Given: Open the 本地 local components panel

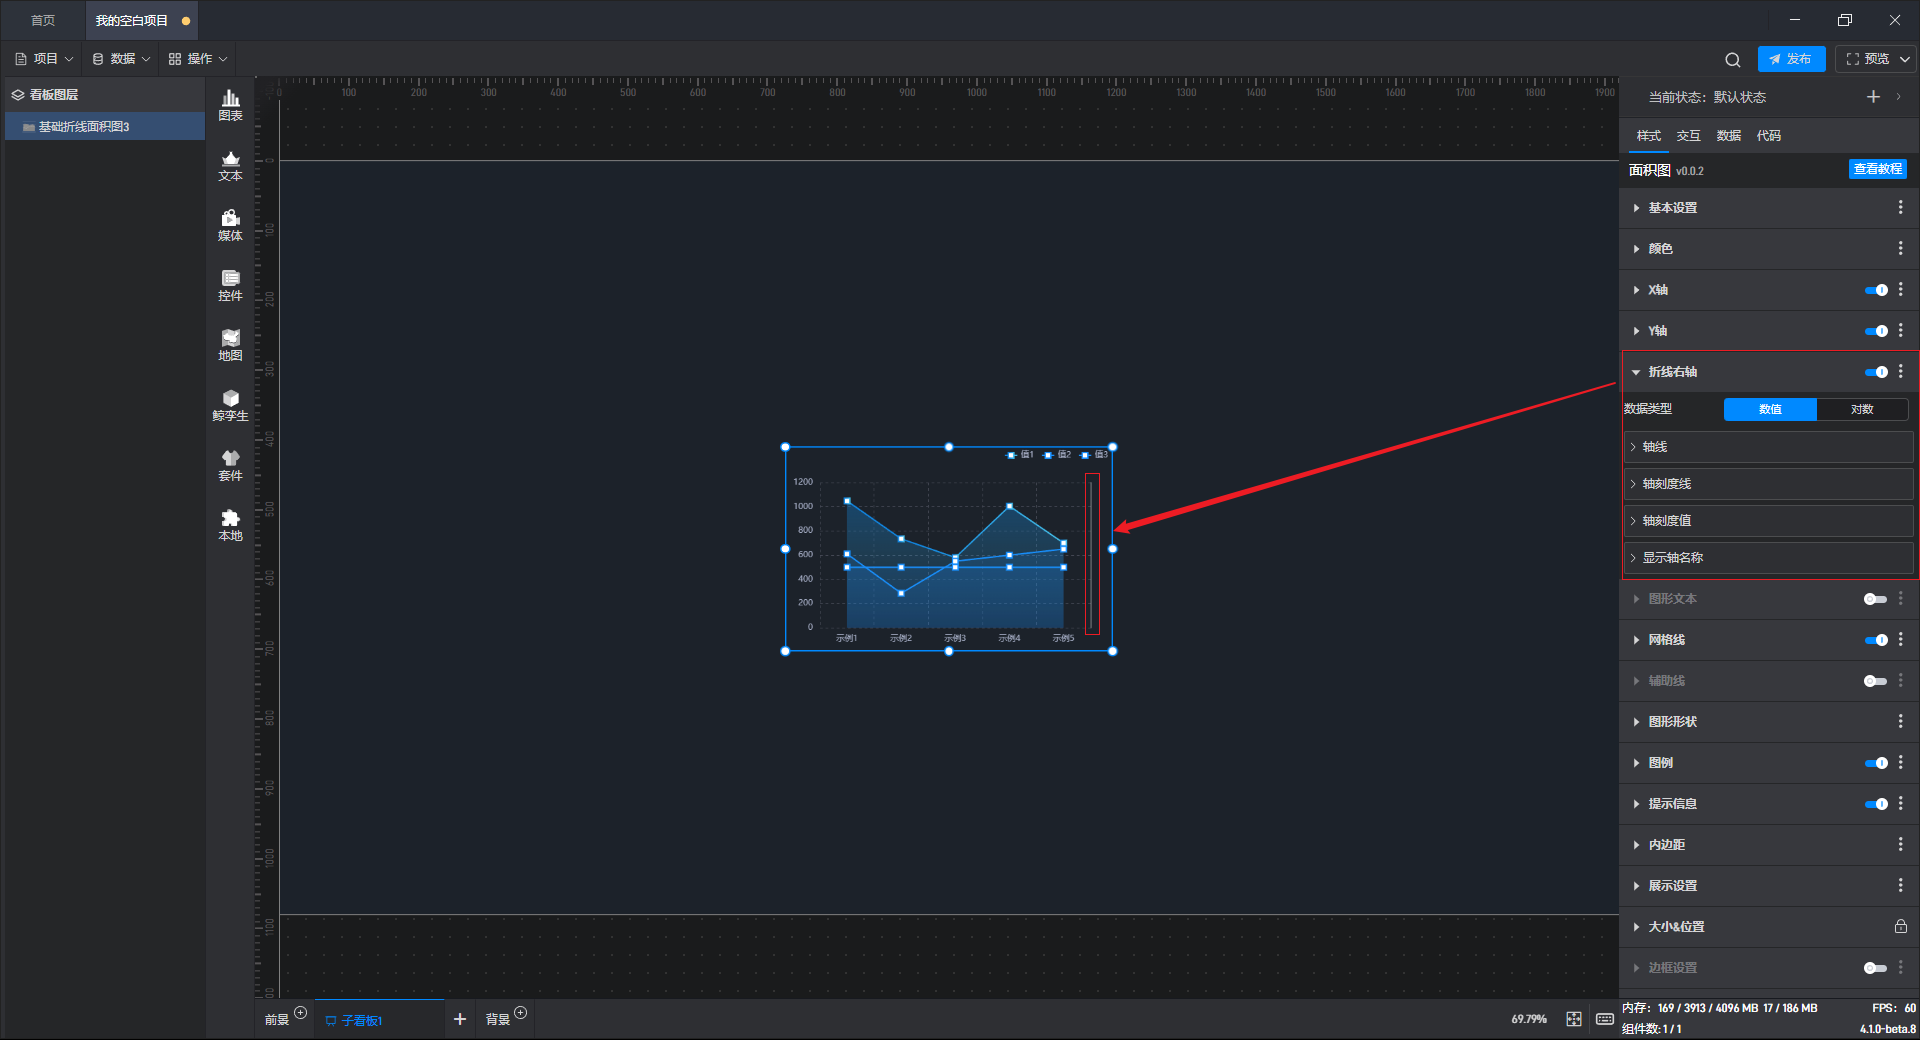Looking at the screenshot, I should click(230, 525).
